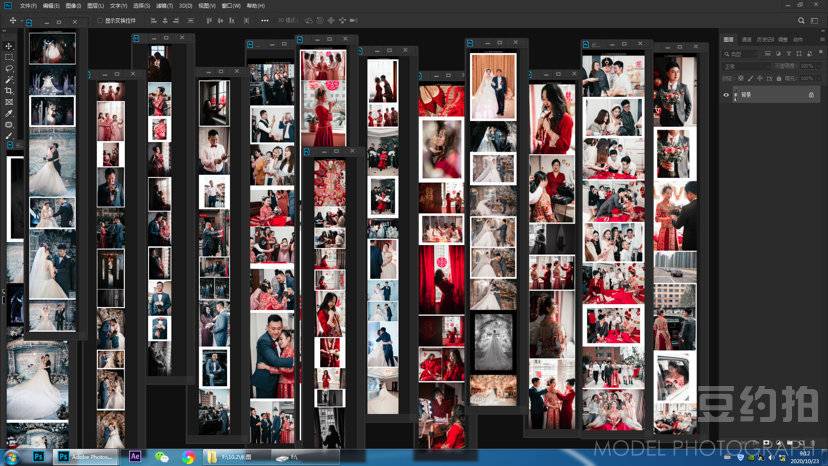
Task: Select the Rectangular Marquee tool
Action: (9, 57)
